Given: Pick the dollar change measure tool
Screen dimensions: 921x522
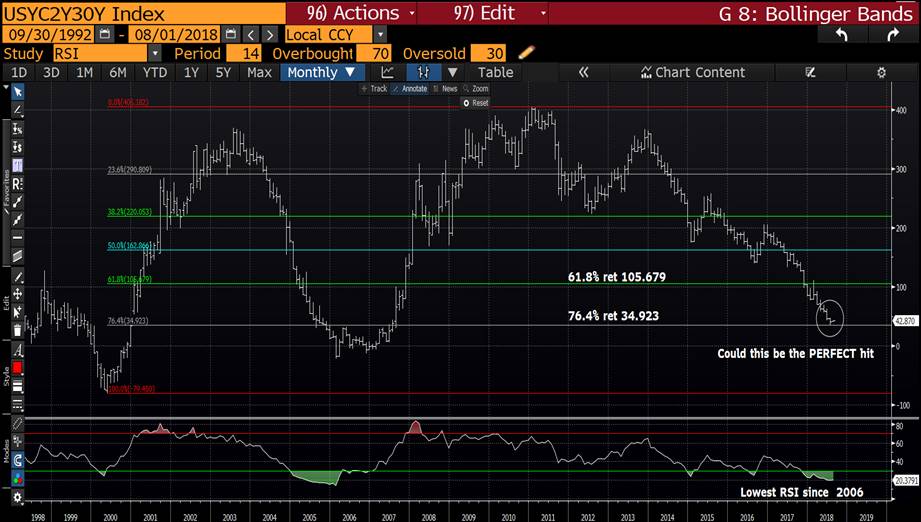Looking at the screenshot, I should (x=18, y=147).
